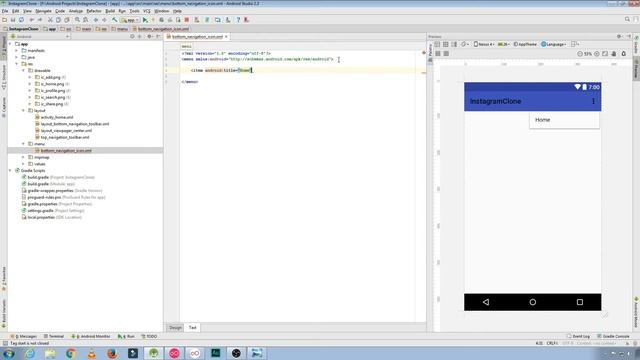Click the Preview panel settings gear icon
The width and height of the screenshot is (640, 360).
coord(619,36)
